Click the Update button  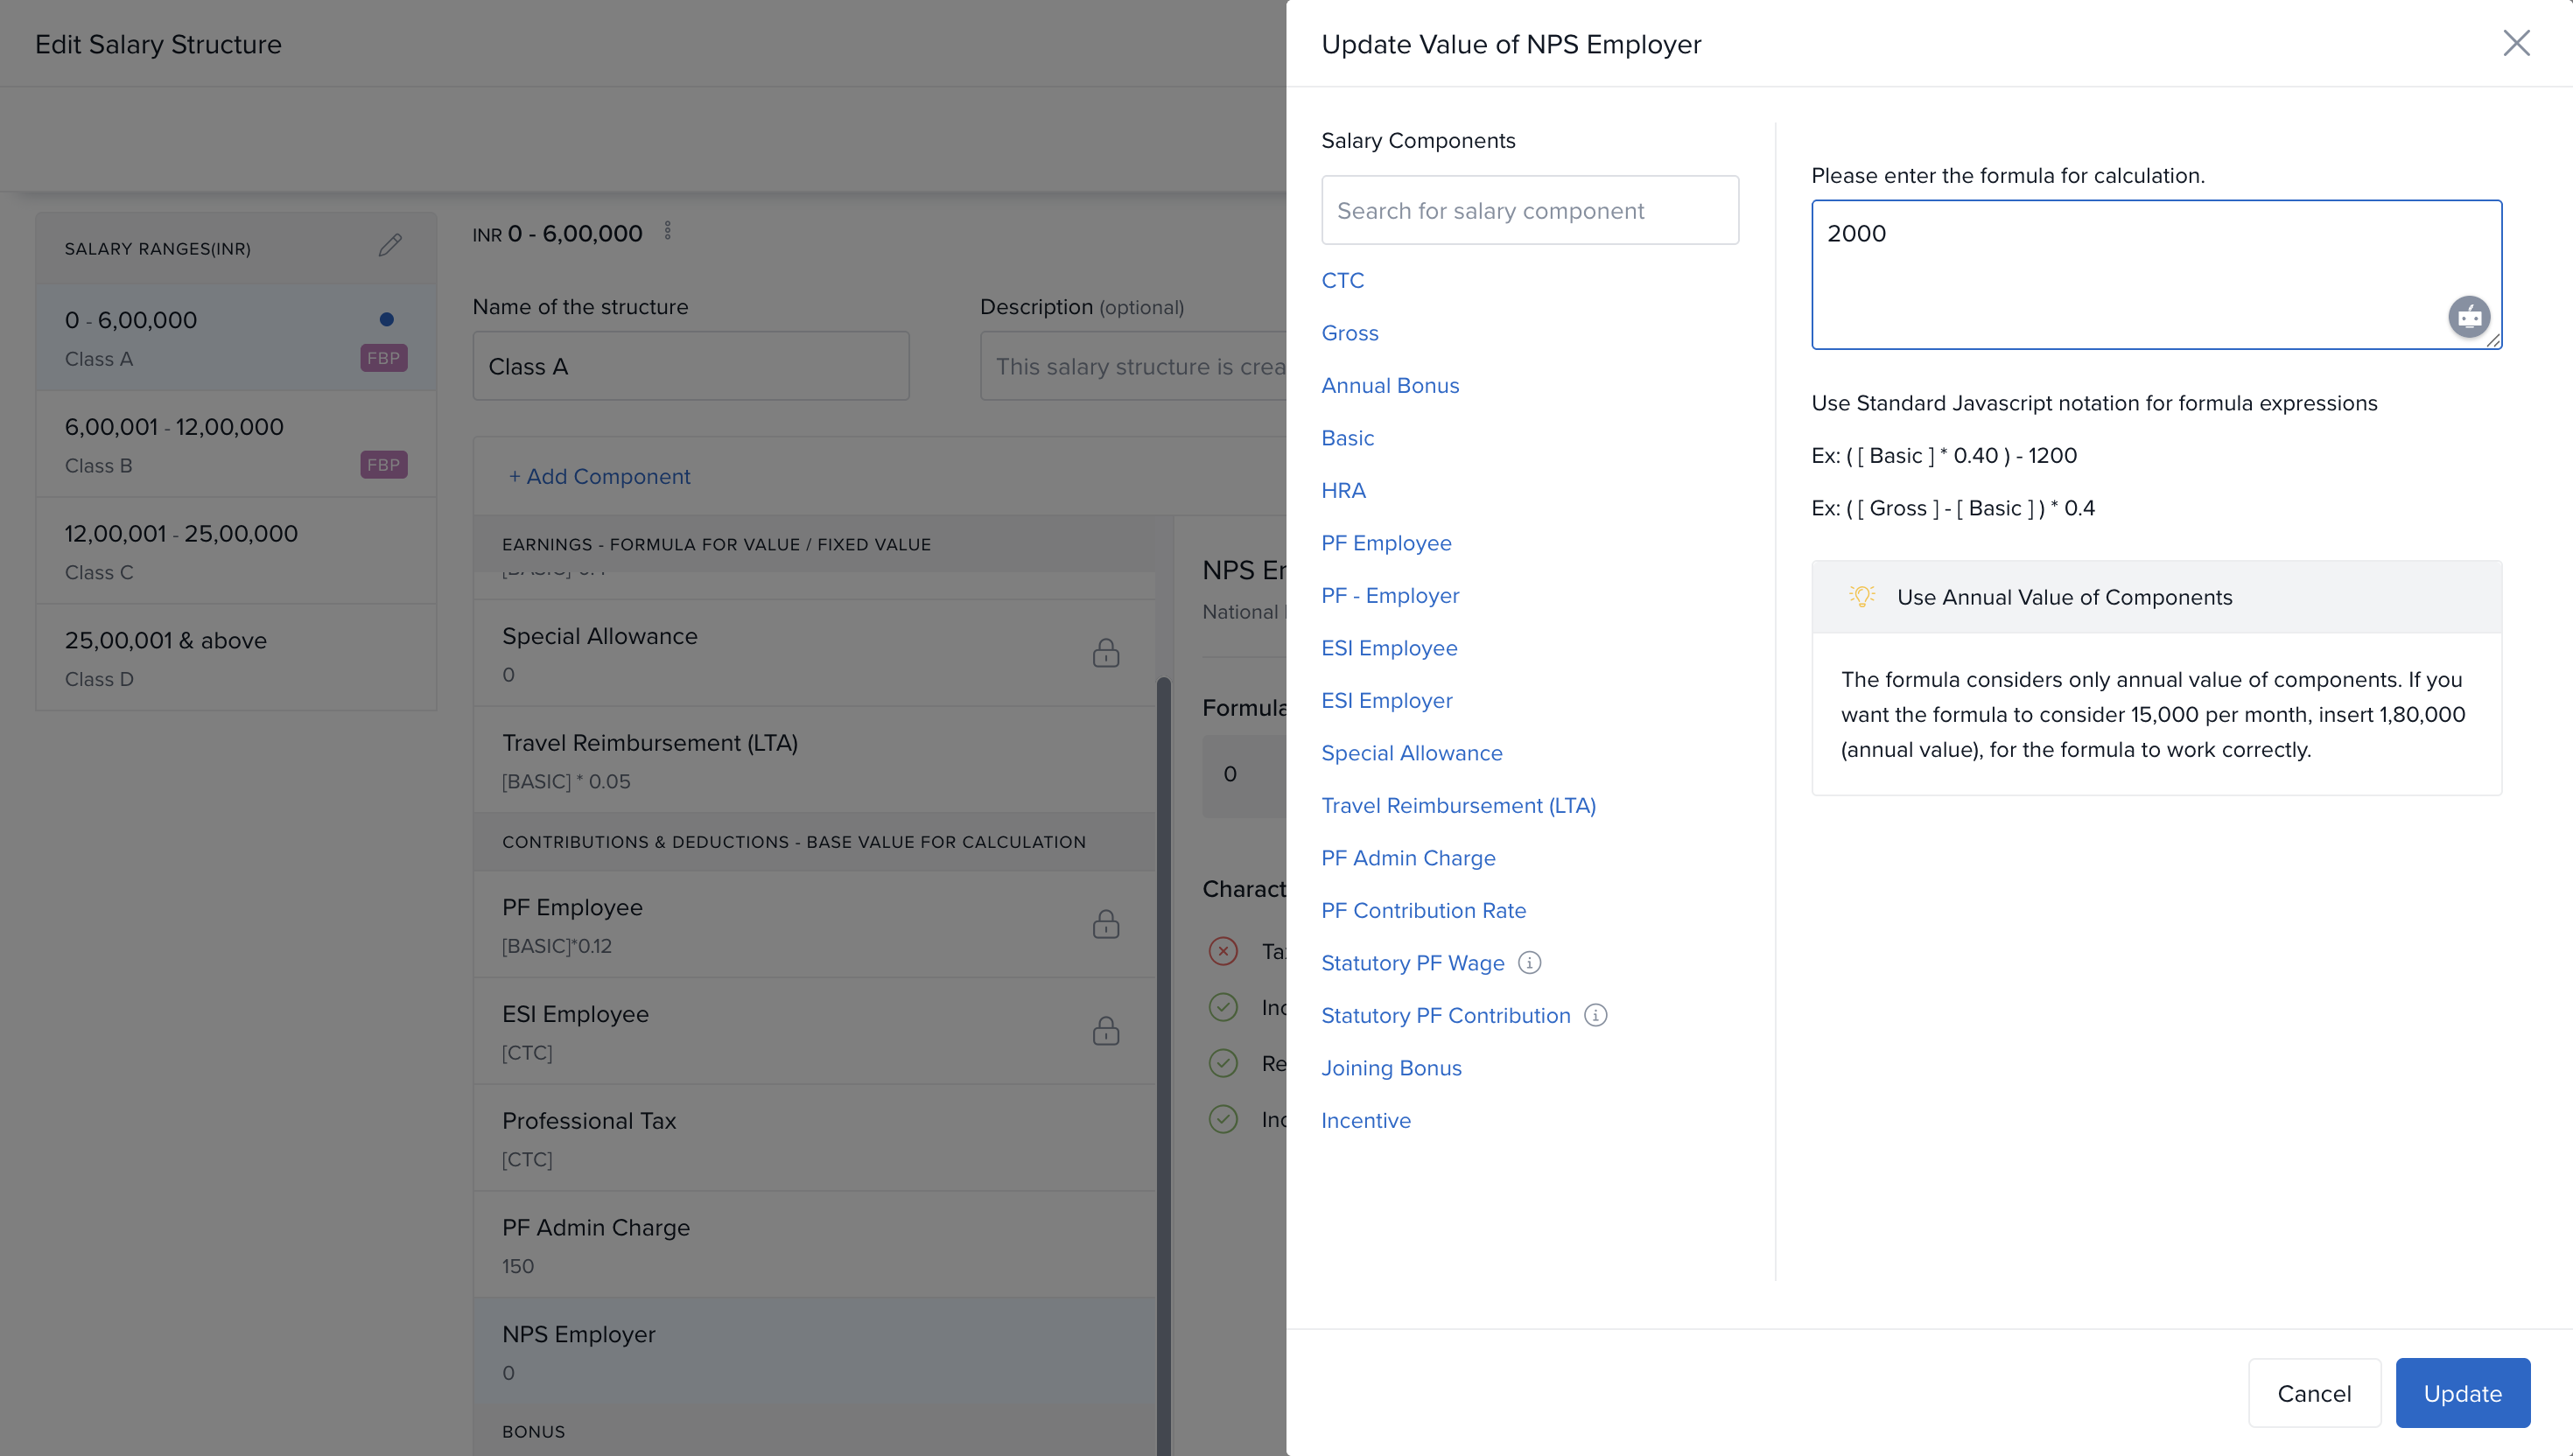point(2461,1393)
